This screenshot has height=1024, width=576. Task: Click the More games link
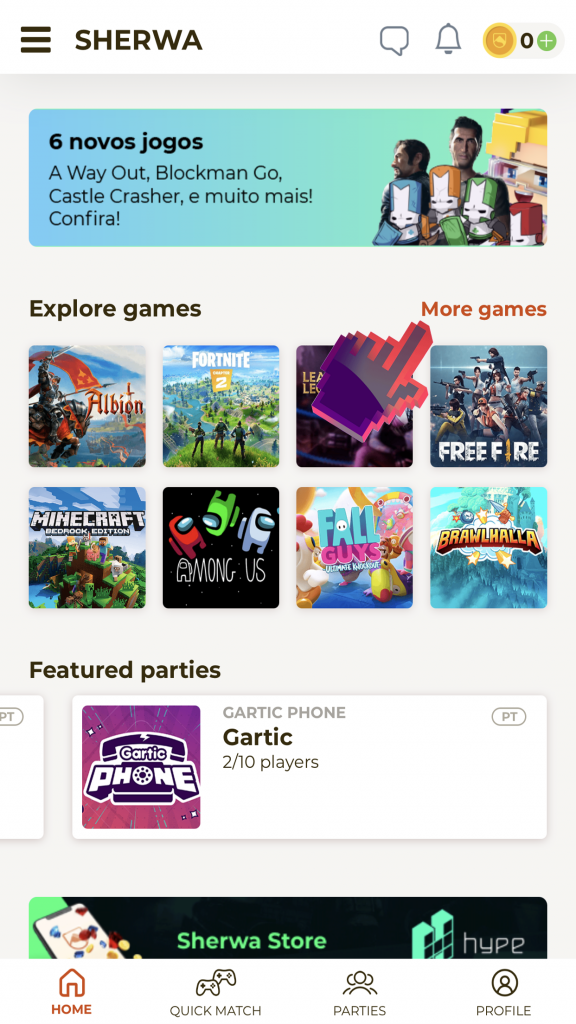pyautogui.click(x=483, y=309)
